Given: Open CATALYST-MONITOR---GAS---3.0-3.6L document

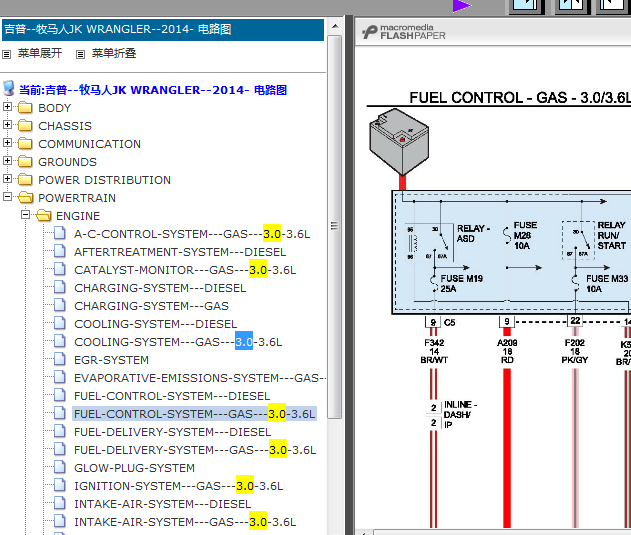Looking at the screenshot, I should 185,270.
